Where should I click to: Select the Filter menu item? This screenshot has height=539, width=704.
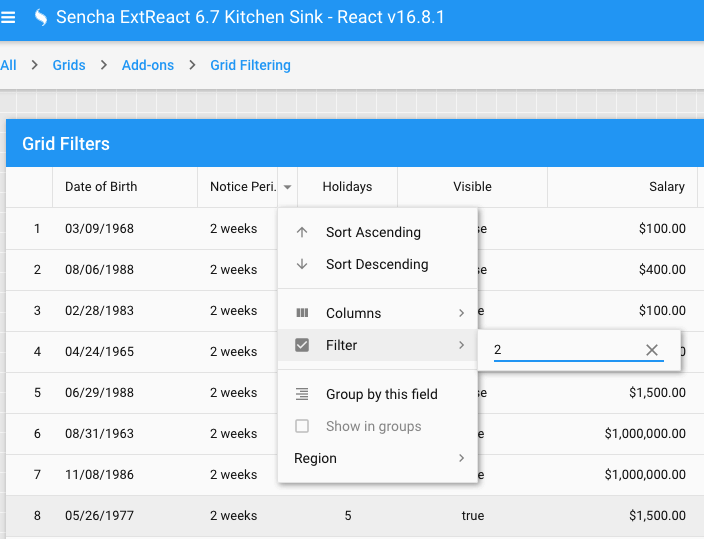click(x=377, y=345)
